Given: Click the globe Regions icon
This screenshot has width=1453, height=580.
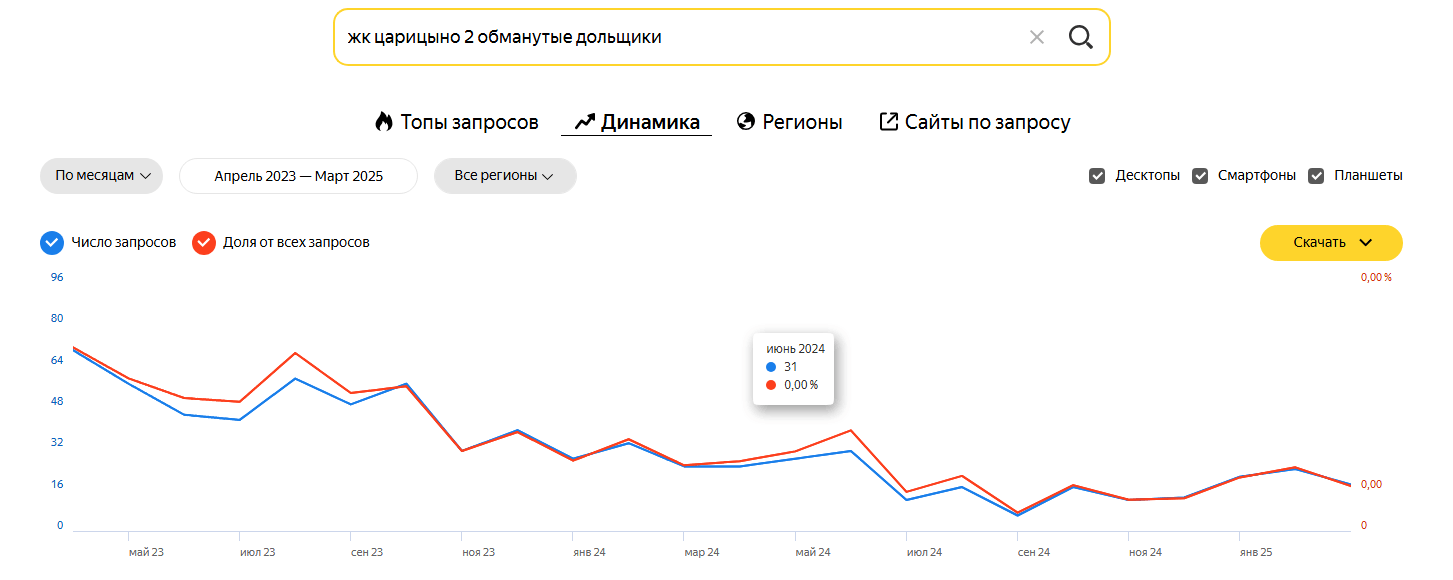Looking at the screenshot, I should pyautogui.click(x=745, y=122).
